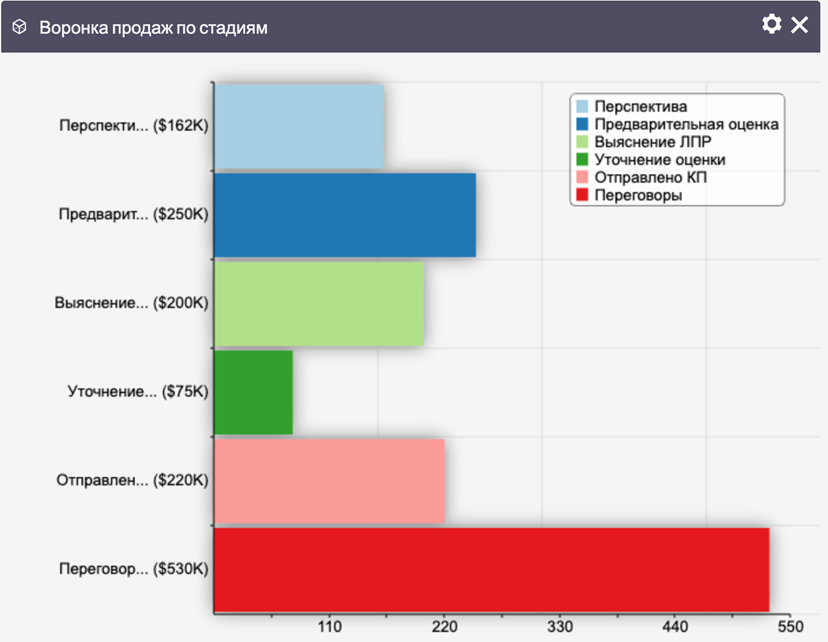Click the Перспекти... ($162K) axis label

click(x=133, y=127)
